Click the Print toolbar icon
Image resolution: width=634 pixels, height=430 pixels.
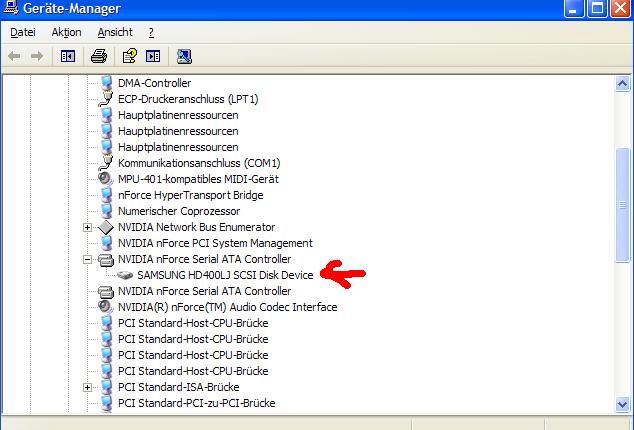tap(99, 56)
